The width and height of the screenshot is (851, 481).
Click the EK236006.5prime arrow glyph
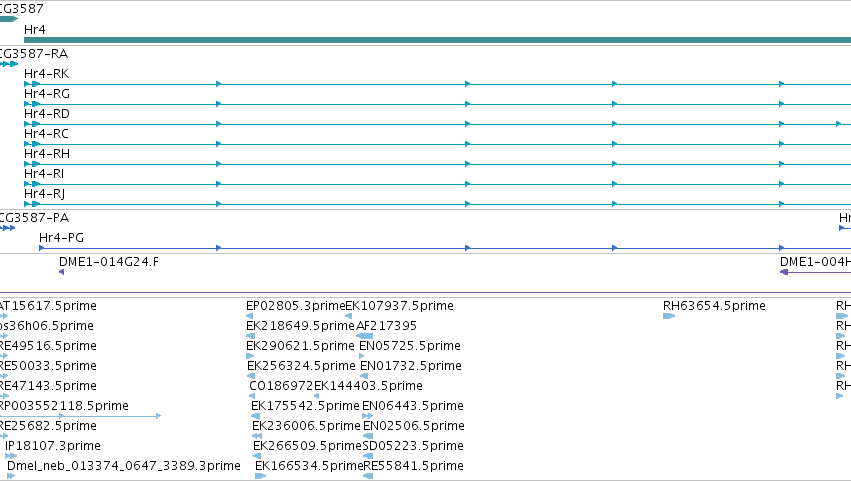257,436
